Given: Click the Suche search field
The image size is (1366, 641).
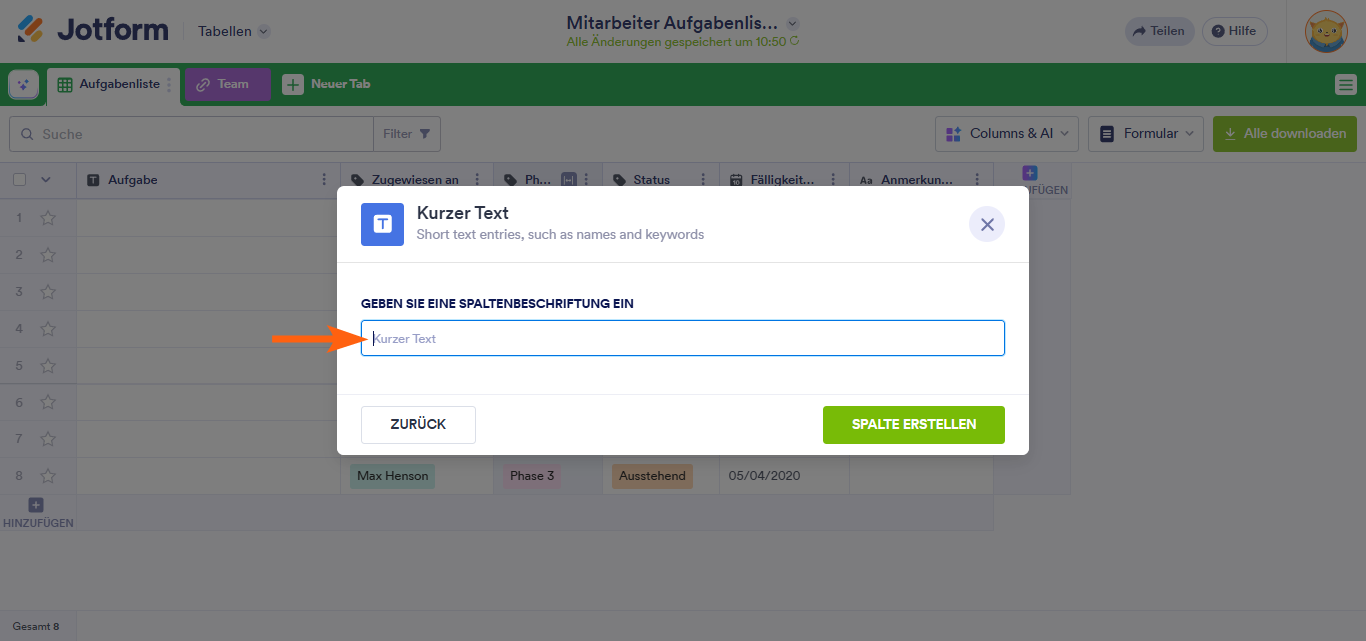Looking at the screenshot, I should pyautogui.click(x=191, y=134).
